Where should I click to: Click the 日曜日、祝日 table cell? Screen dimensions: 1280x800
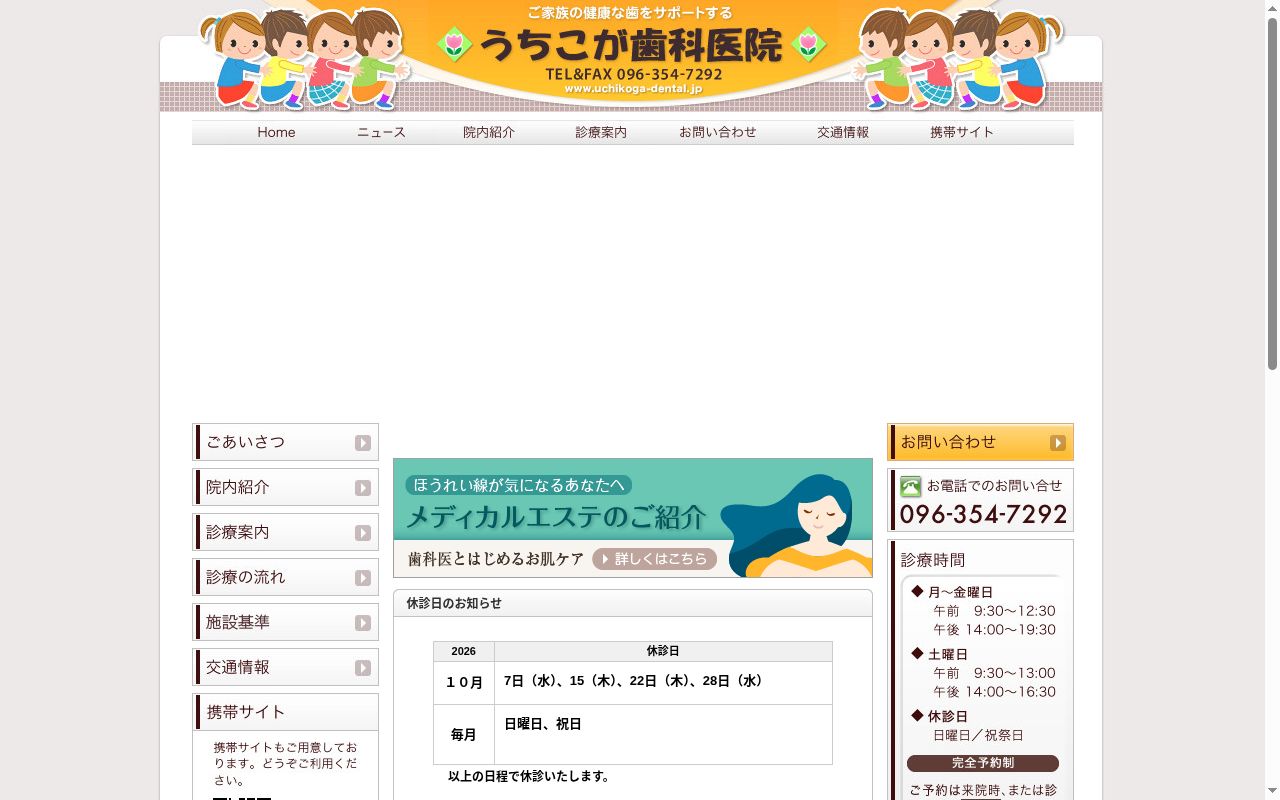(x=663, y=735)
